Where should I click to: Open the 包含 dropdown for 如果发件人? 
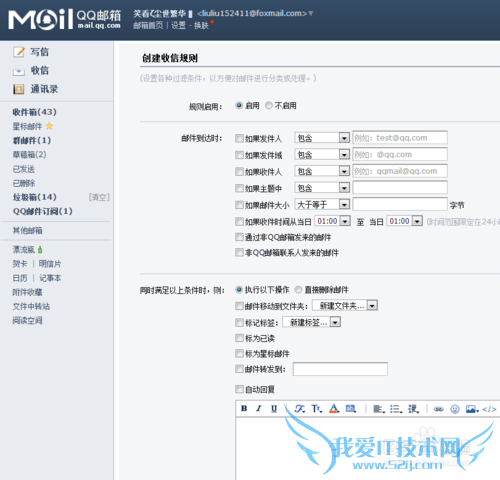322,138
